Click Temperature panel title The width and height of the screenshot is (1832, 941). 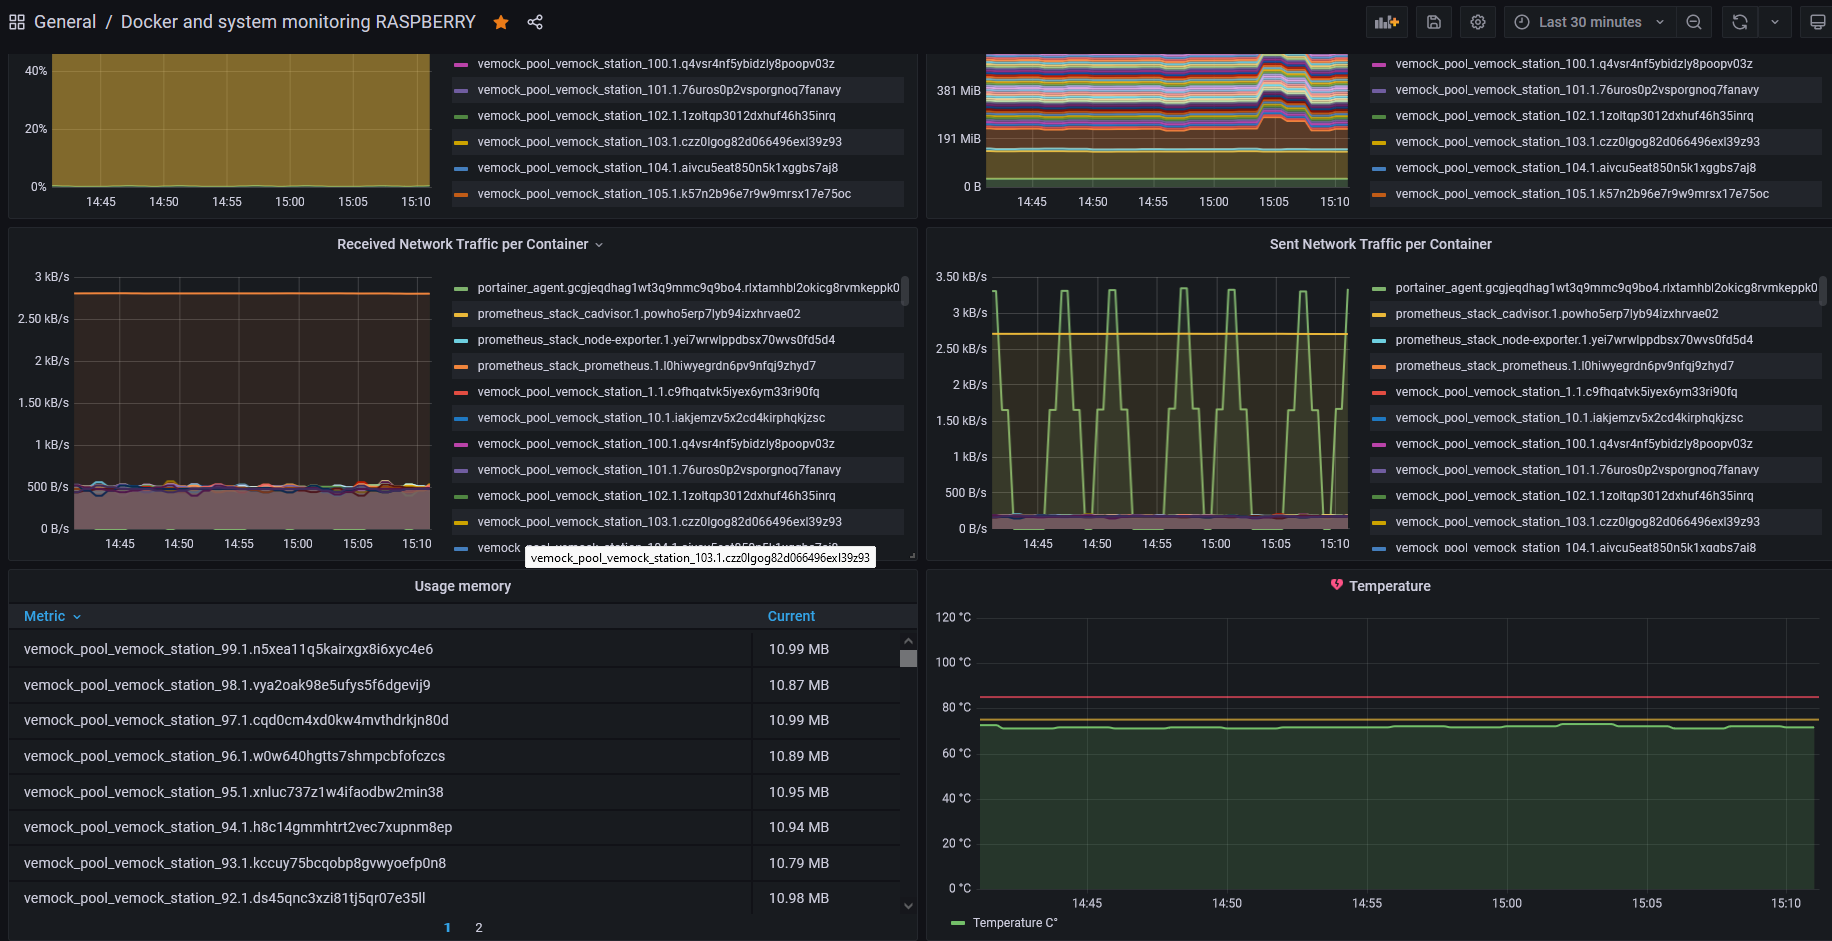click(1389, 586)
